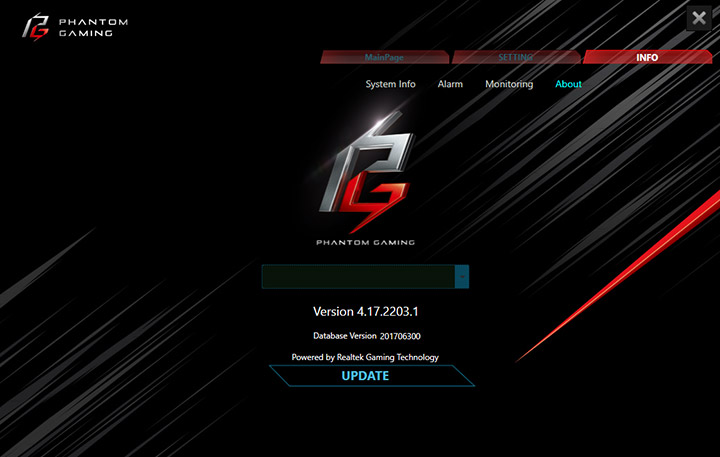This screenshot has height=457, width=720.
Task: Click the UPDATE button
Action: tap(371, 376)
